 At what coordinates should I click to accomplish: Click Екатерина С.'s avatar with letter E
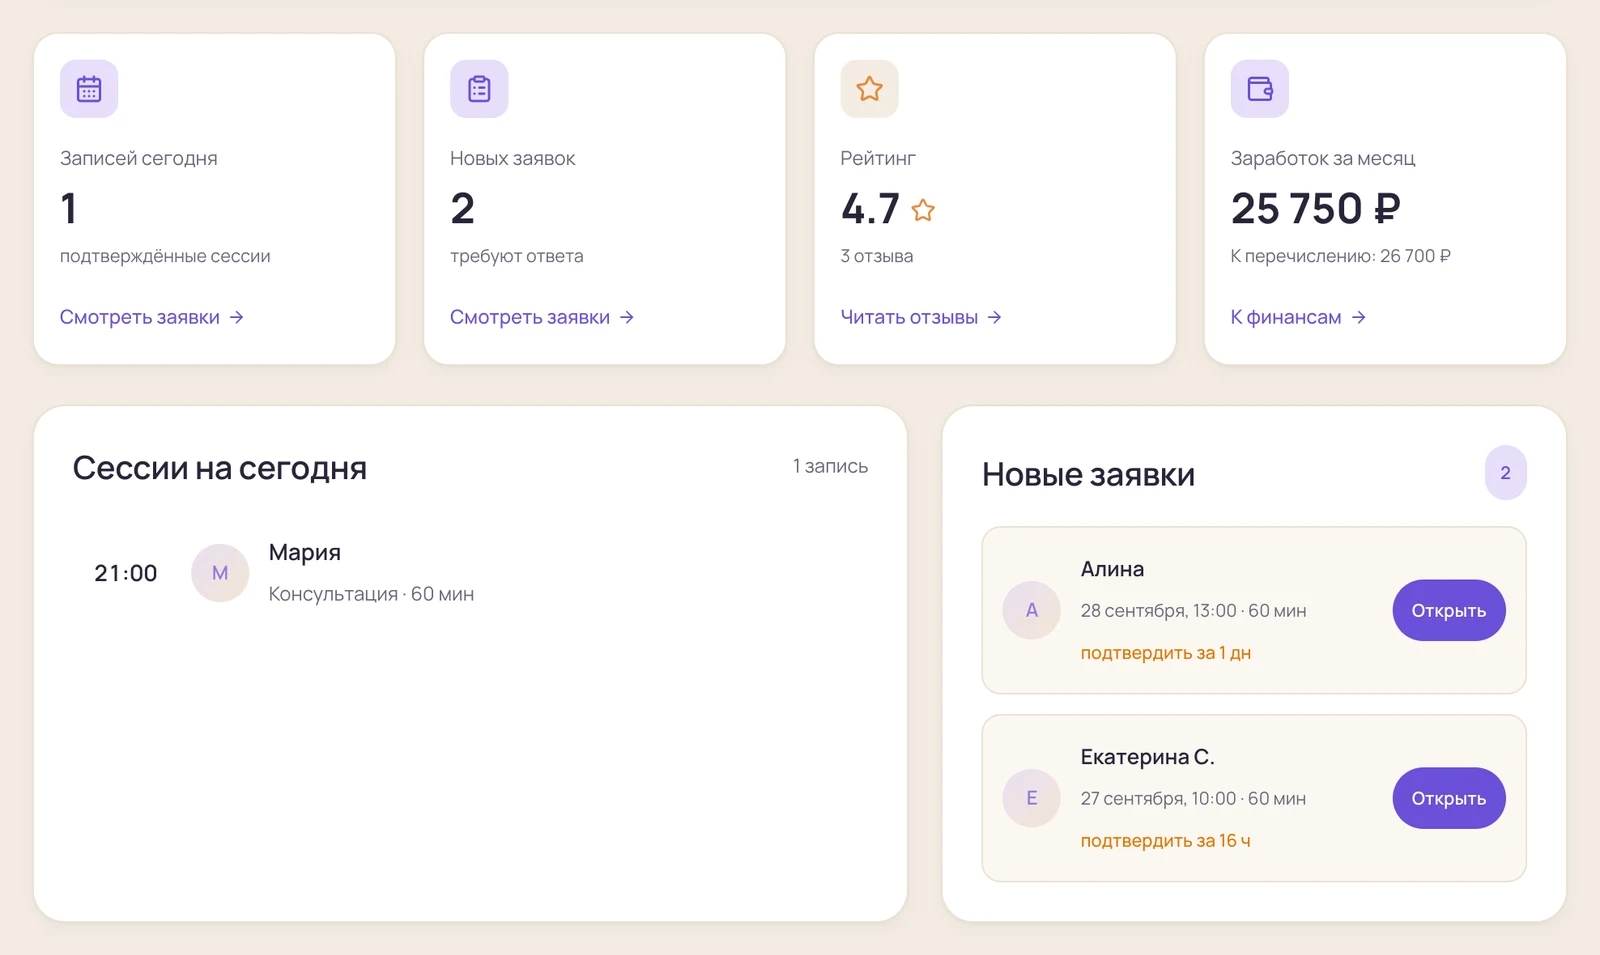tap(1032, 798)
